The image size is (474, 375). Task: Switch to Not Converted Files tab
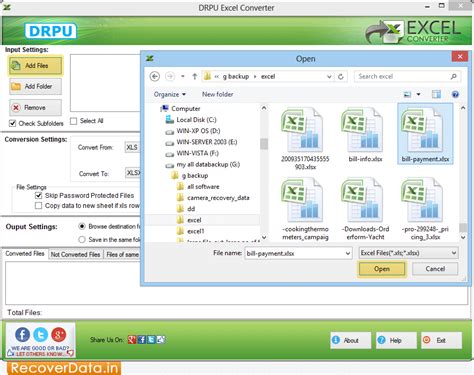tap(75, 254)
